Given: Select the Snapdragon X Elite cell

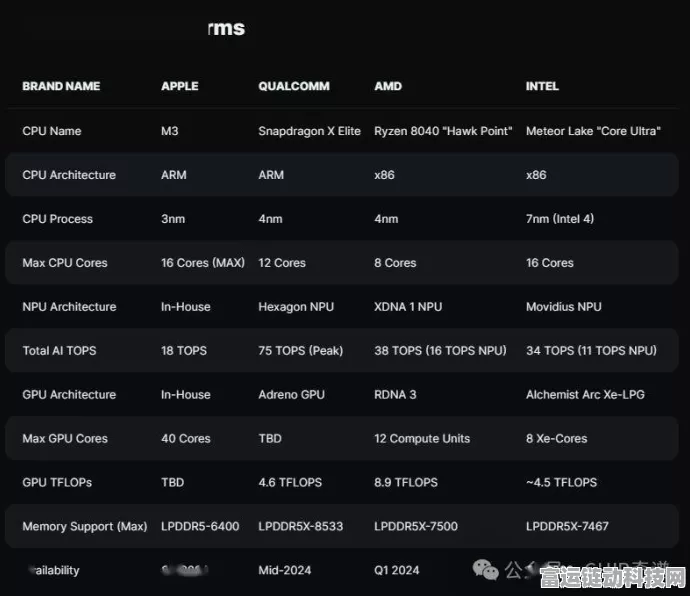Looking at the screenshot, I should (309, 131).
